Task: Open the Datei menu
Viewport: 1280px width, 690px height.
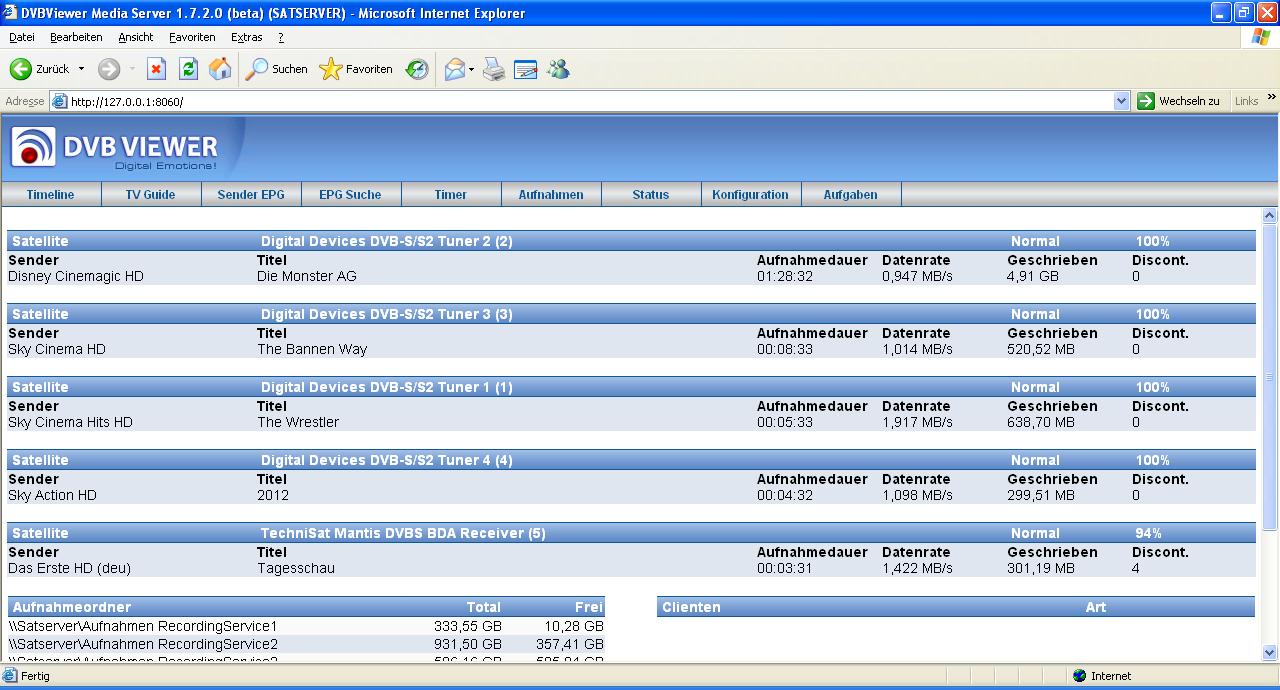Action: 22,37
